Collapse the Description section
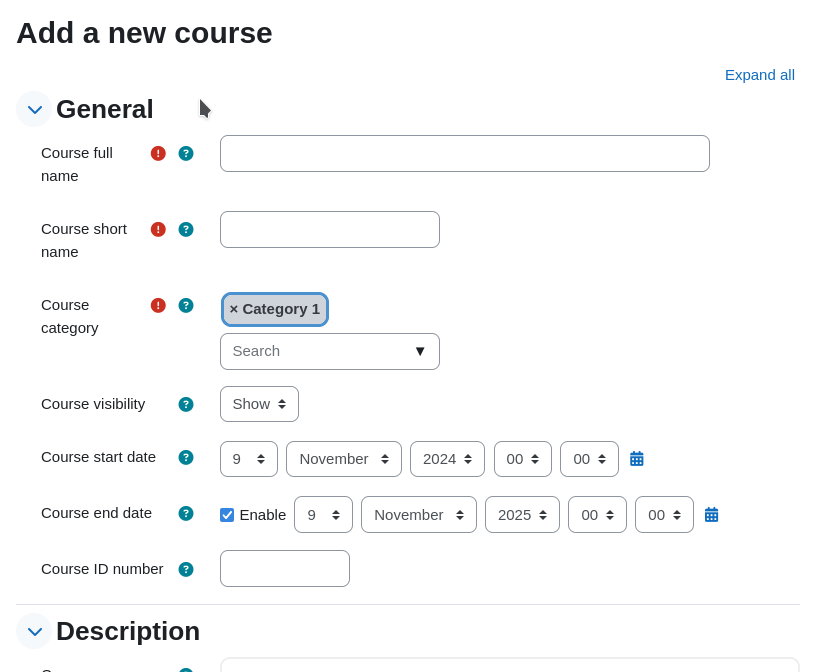Viewport: 827px width, 672px height. (x=34, y=631)
